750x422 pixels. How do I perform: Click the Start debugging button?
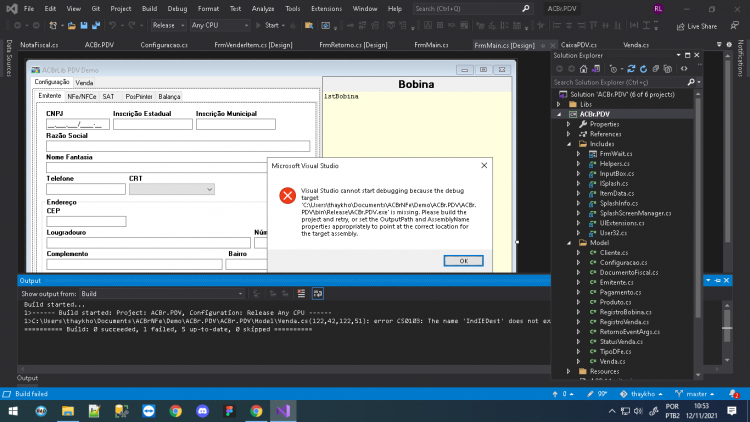pos(271,25)
